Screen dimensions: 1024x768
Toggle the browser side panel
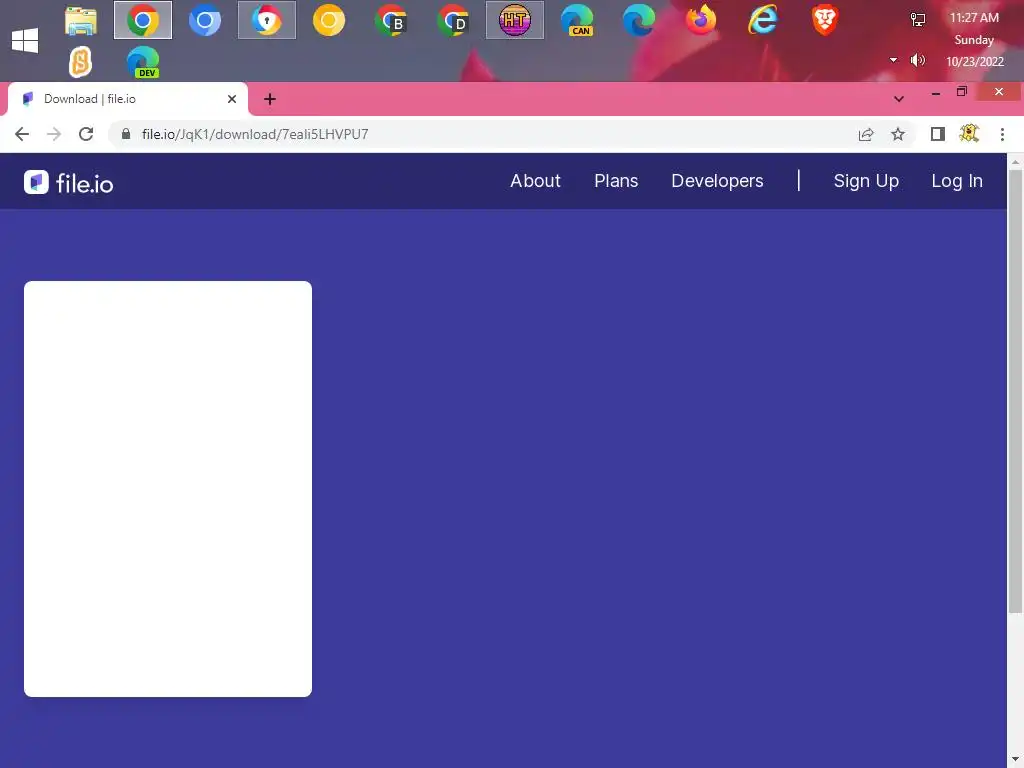click(x=938, y=134)
